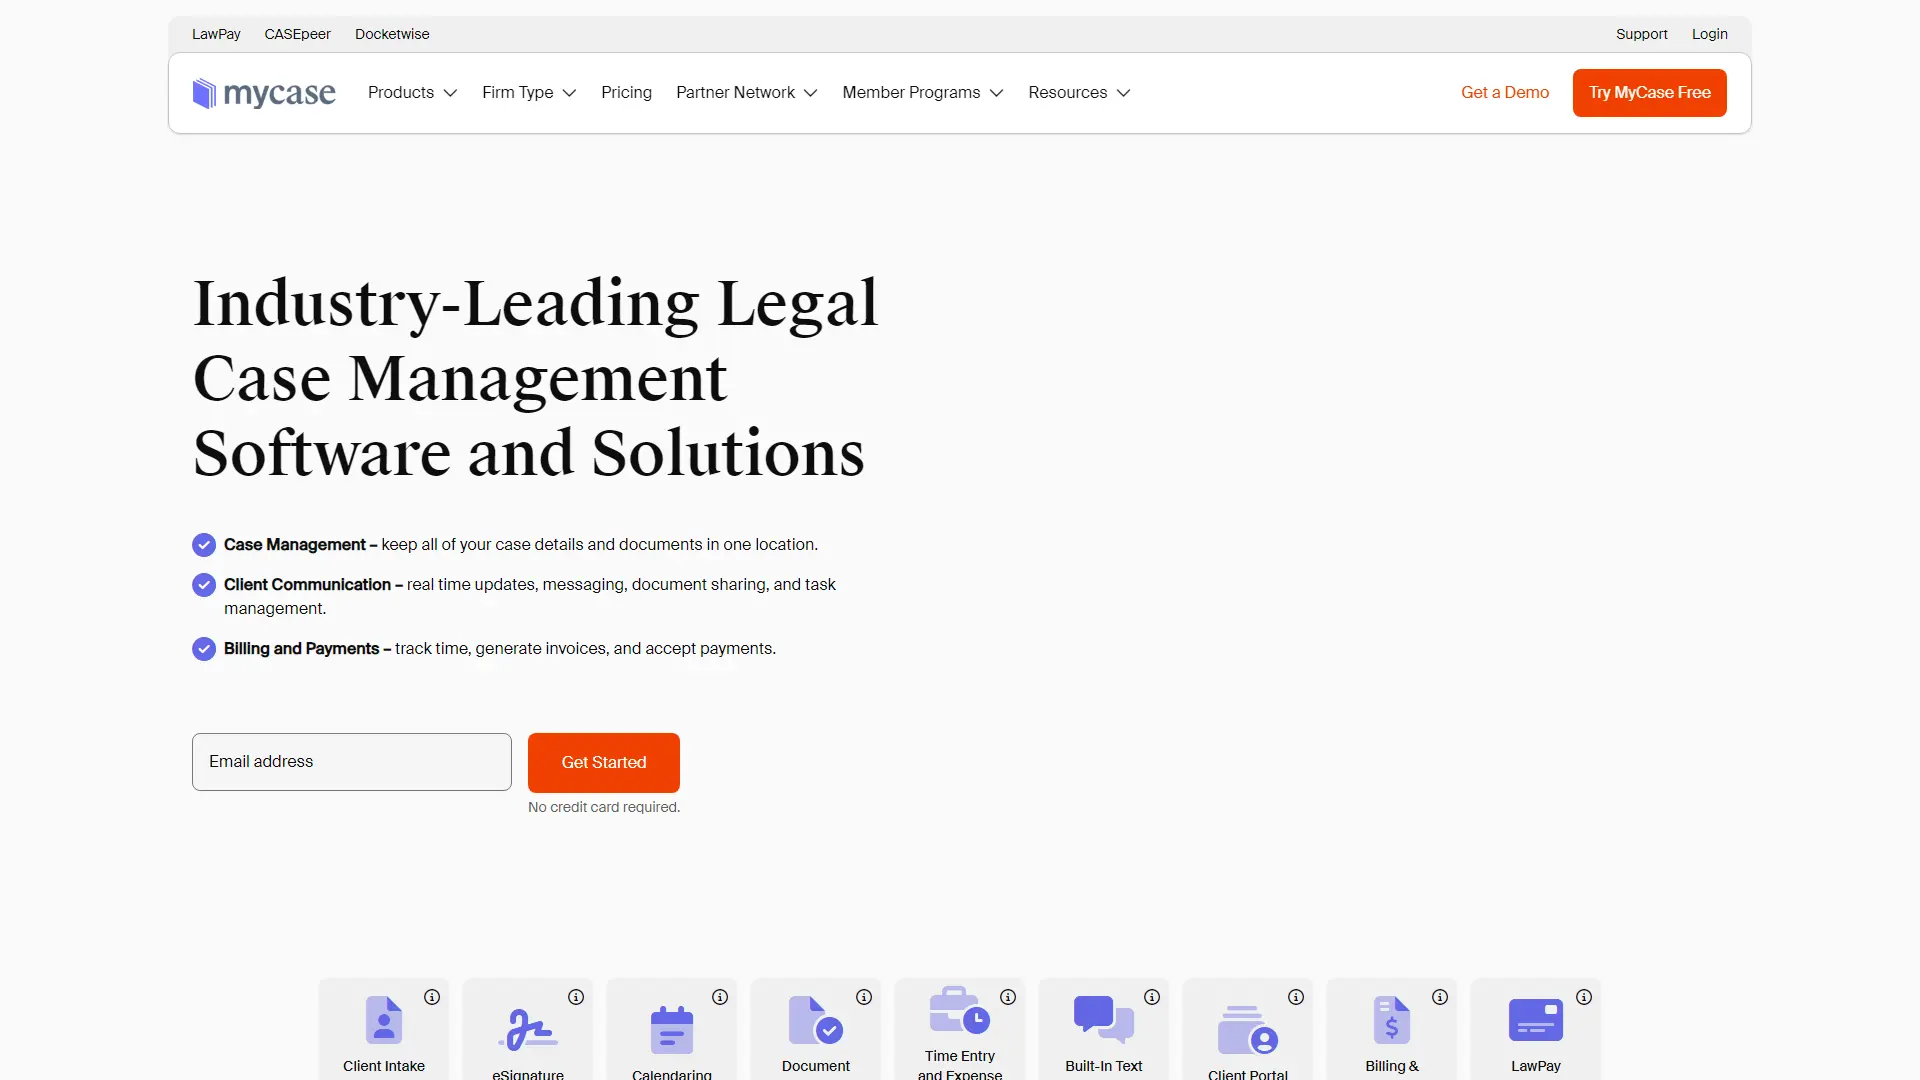Open the Partner Network menu
This screenshot has width=1920, height=1080.
(x=746, y=92)
